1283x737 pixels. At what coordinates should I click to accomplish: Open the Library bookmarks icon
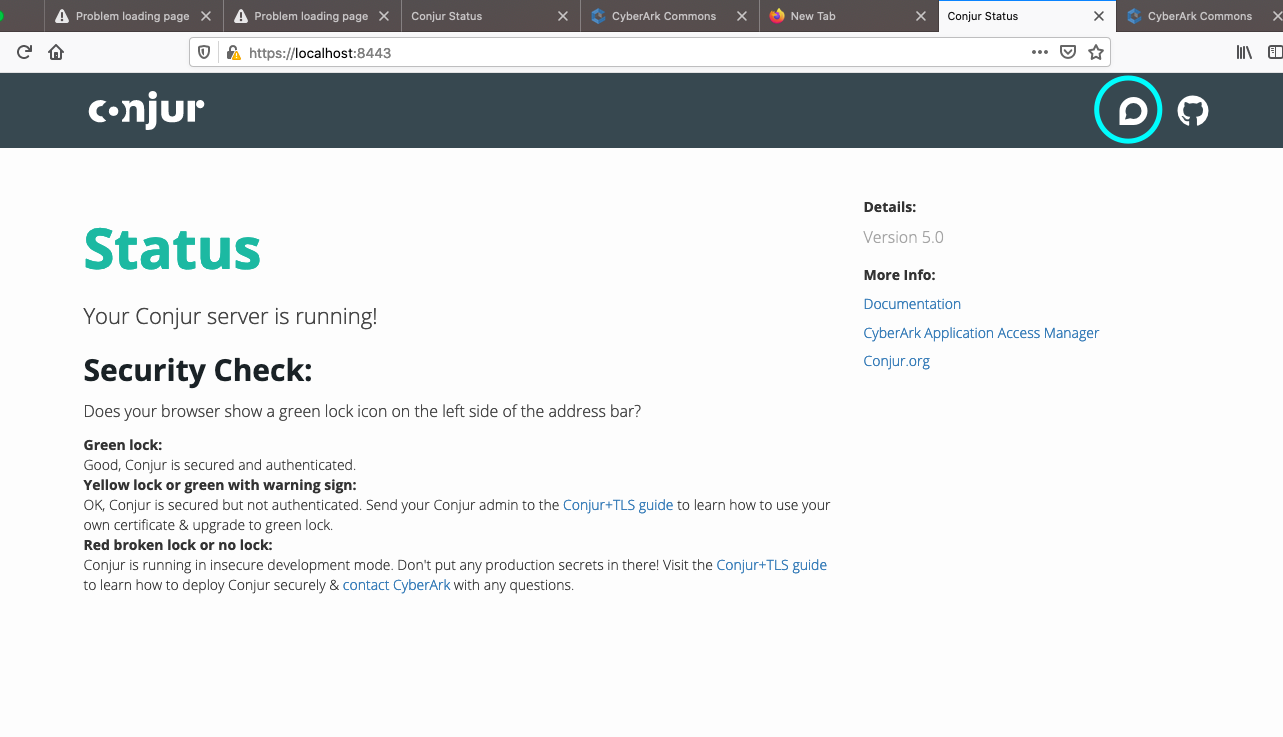(1244, 52)
